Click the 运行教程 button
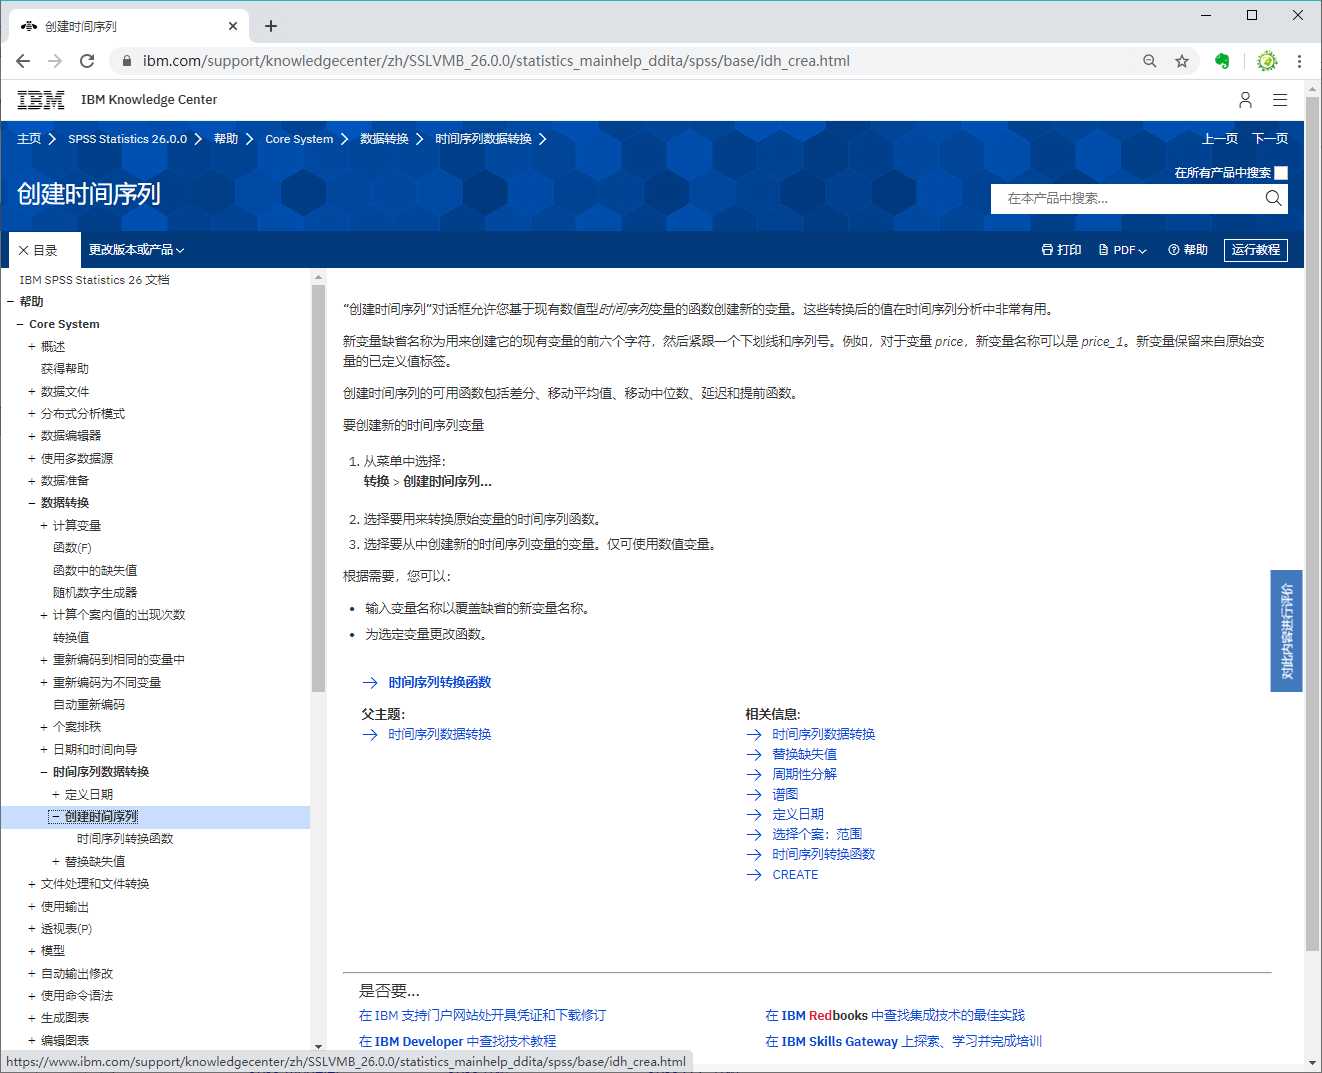Image resolution: width=1322 pixels, height=1073 pixels. click(1256, 250)
